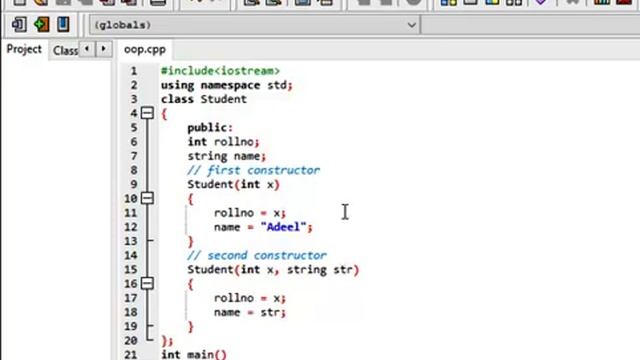Click the green arrow toolbar icon
The width and height of the screenshot is (640, 360).
41,24
